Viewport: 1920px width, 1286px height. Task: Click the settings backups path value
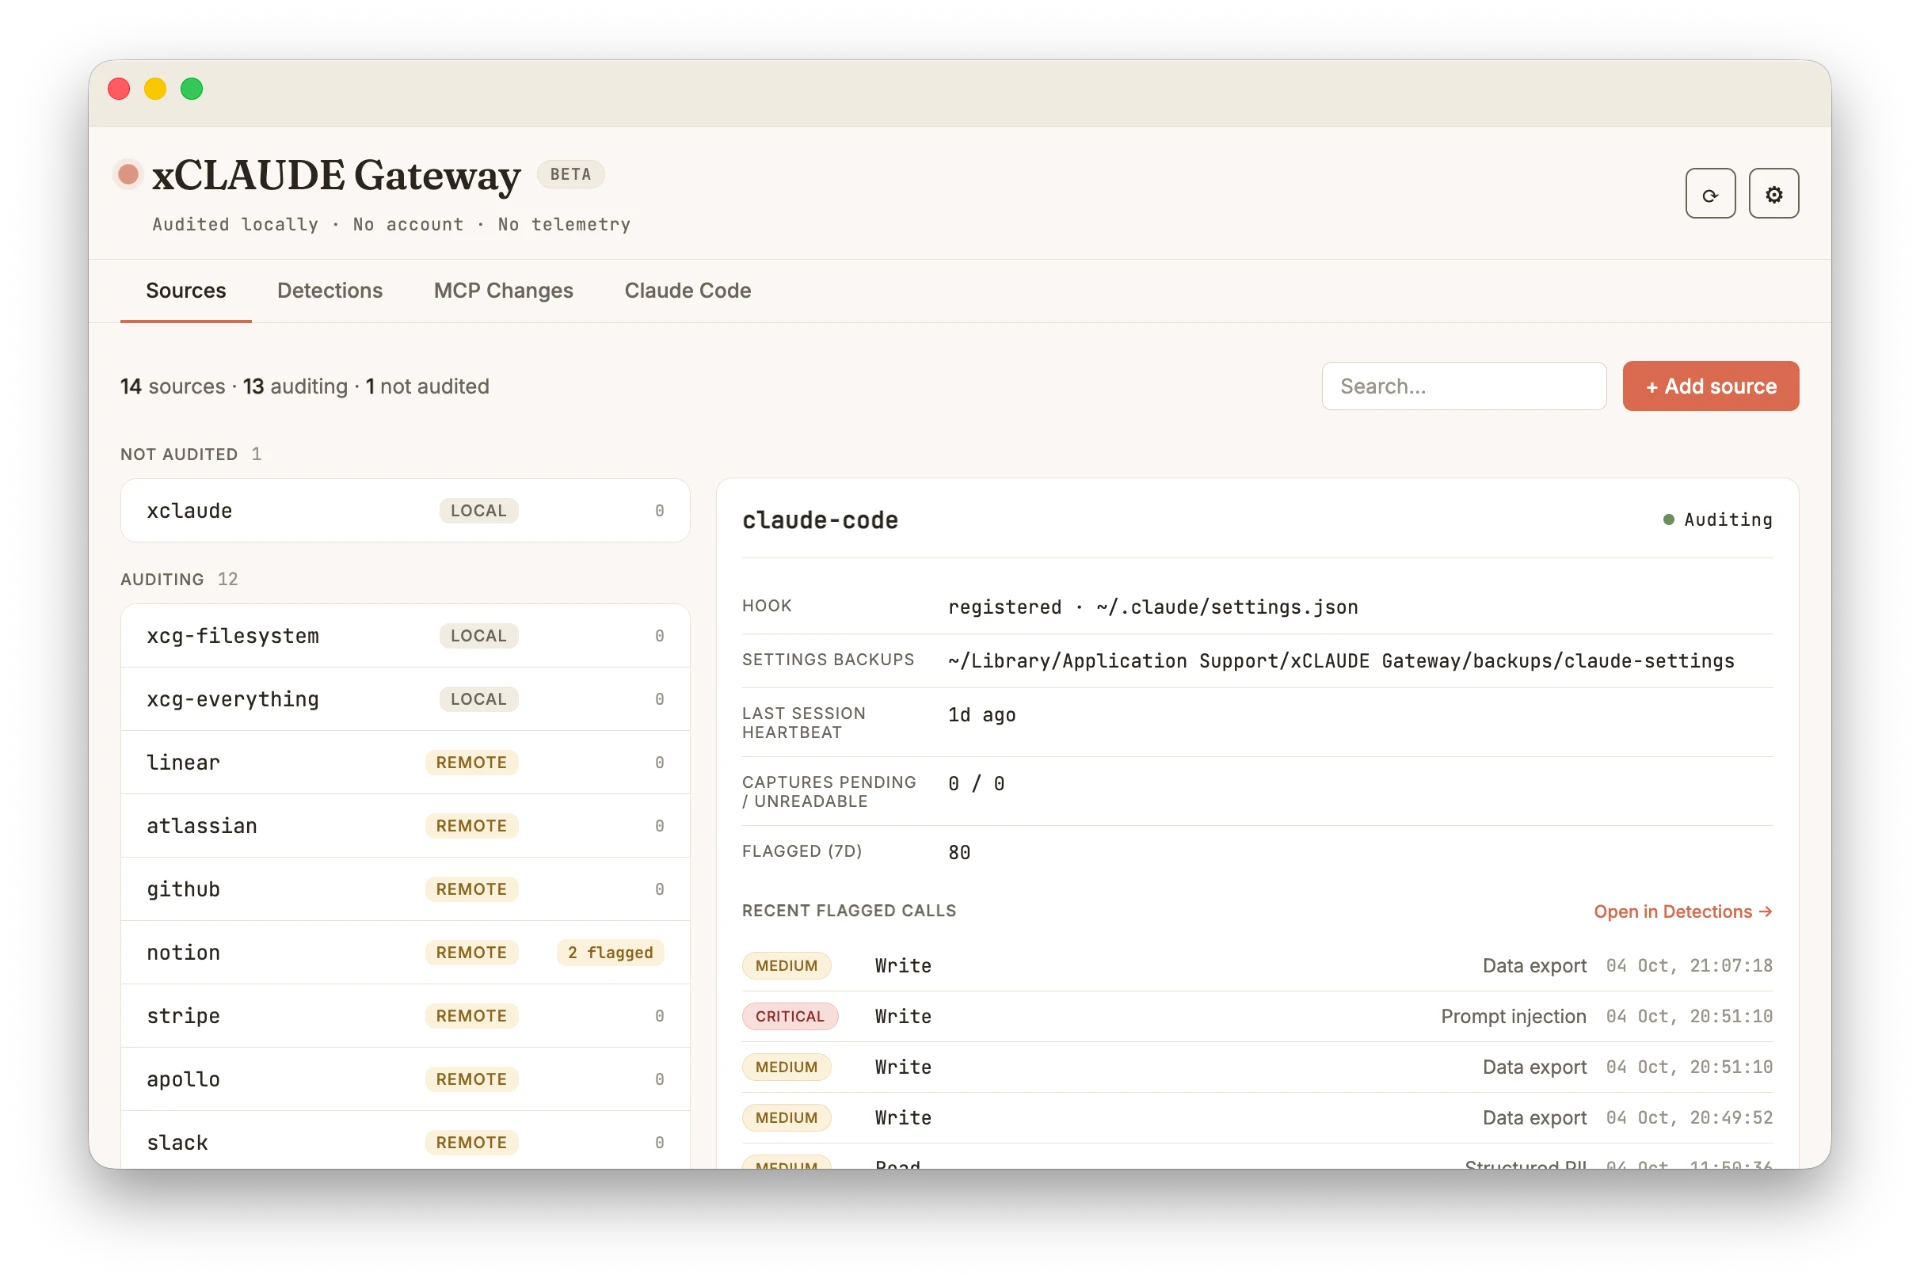point(1341,661)
